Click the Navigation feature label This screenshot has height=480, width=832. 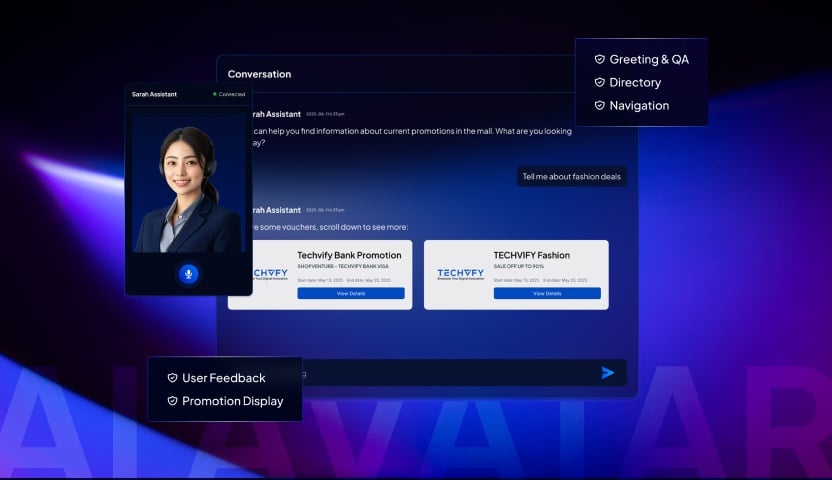(x=639, y=106)
